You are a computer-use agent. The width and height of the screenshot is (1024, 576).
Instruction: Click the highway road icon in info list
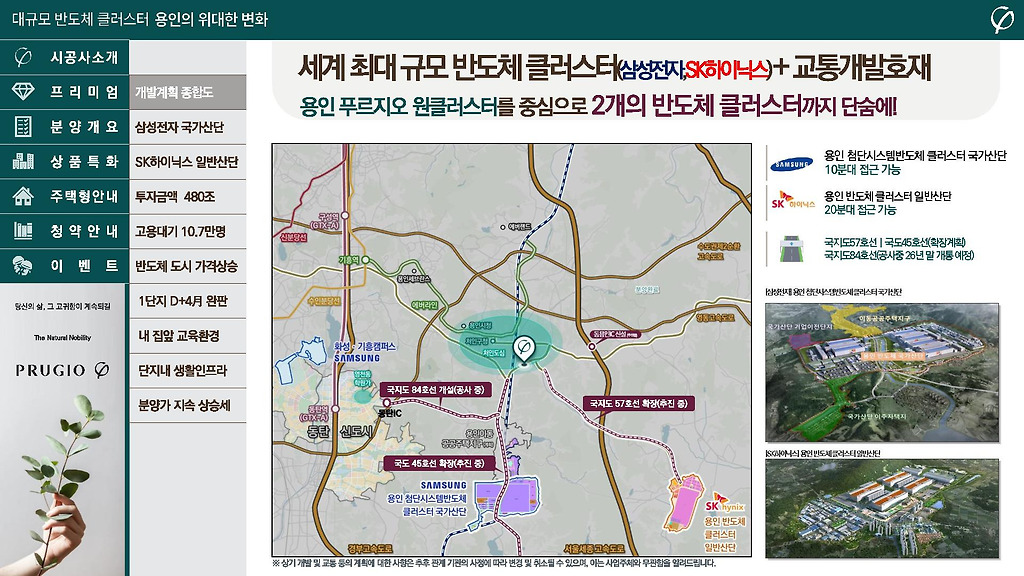click(x=791, y=249)
